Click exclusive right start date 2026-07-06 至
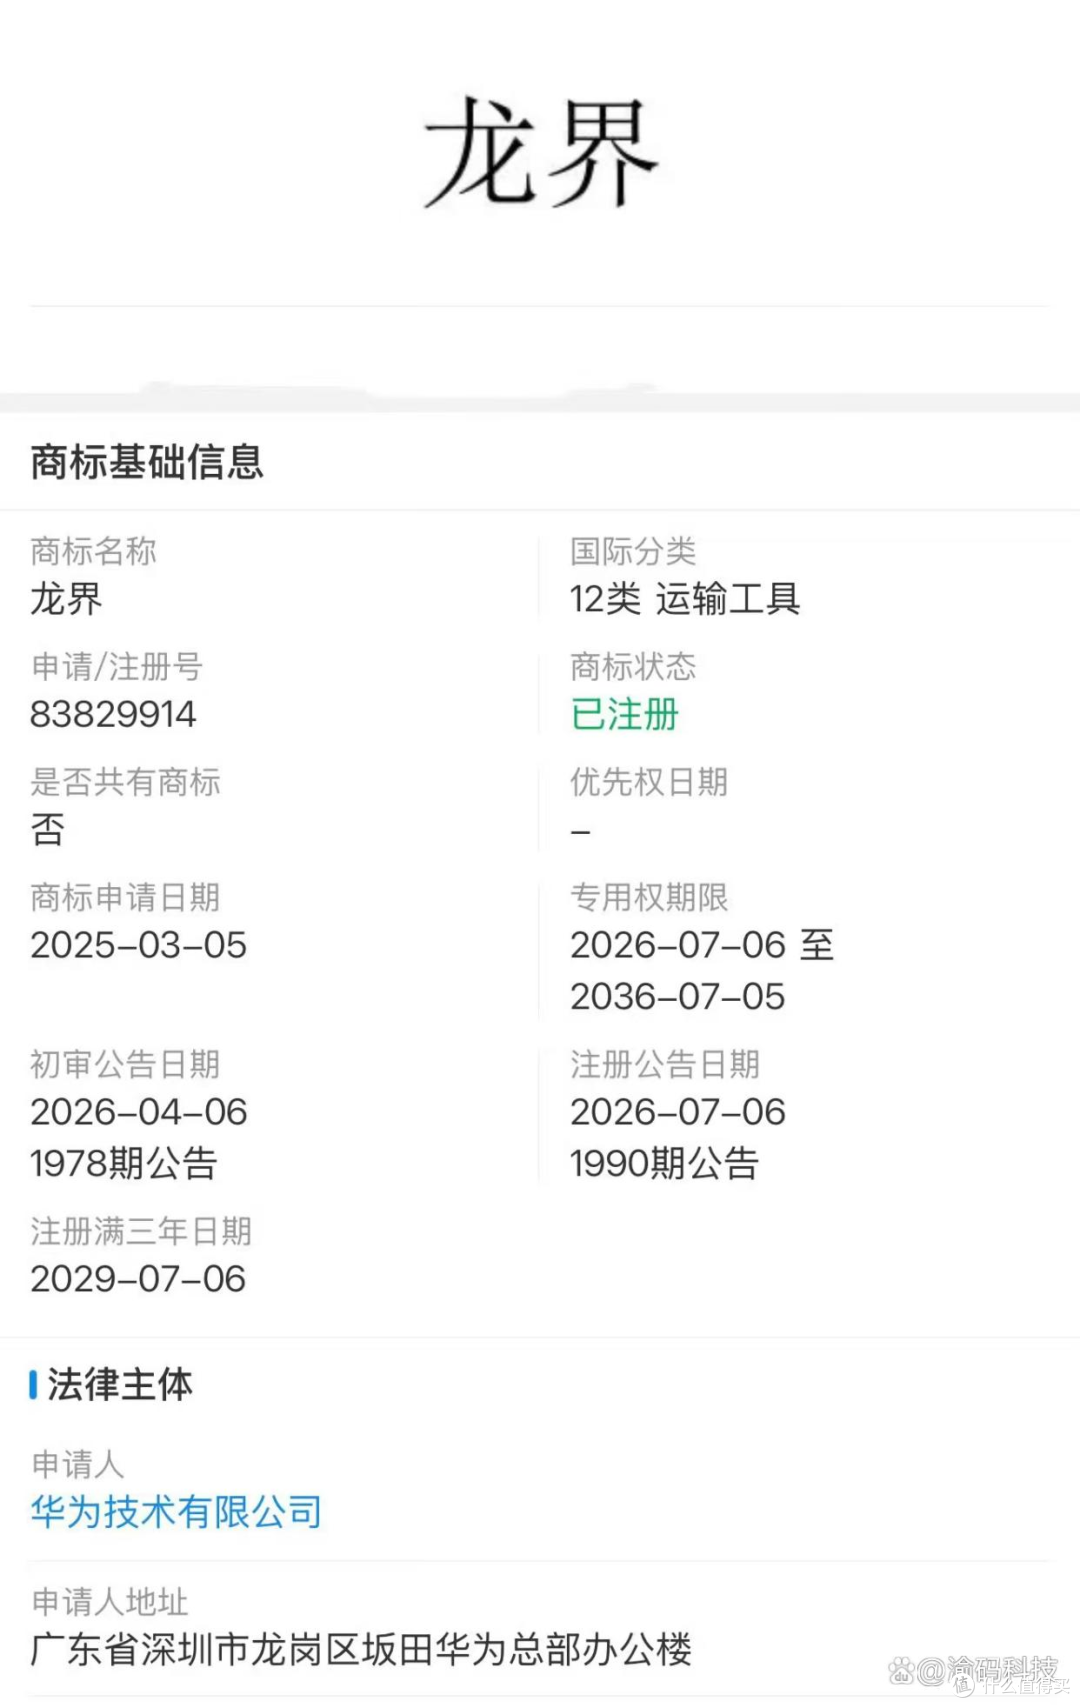The width and height of the screenshot is (1080, 1708). [702, 945]
